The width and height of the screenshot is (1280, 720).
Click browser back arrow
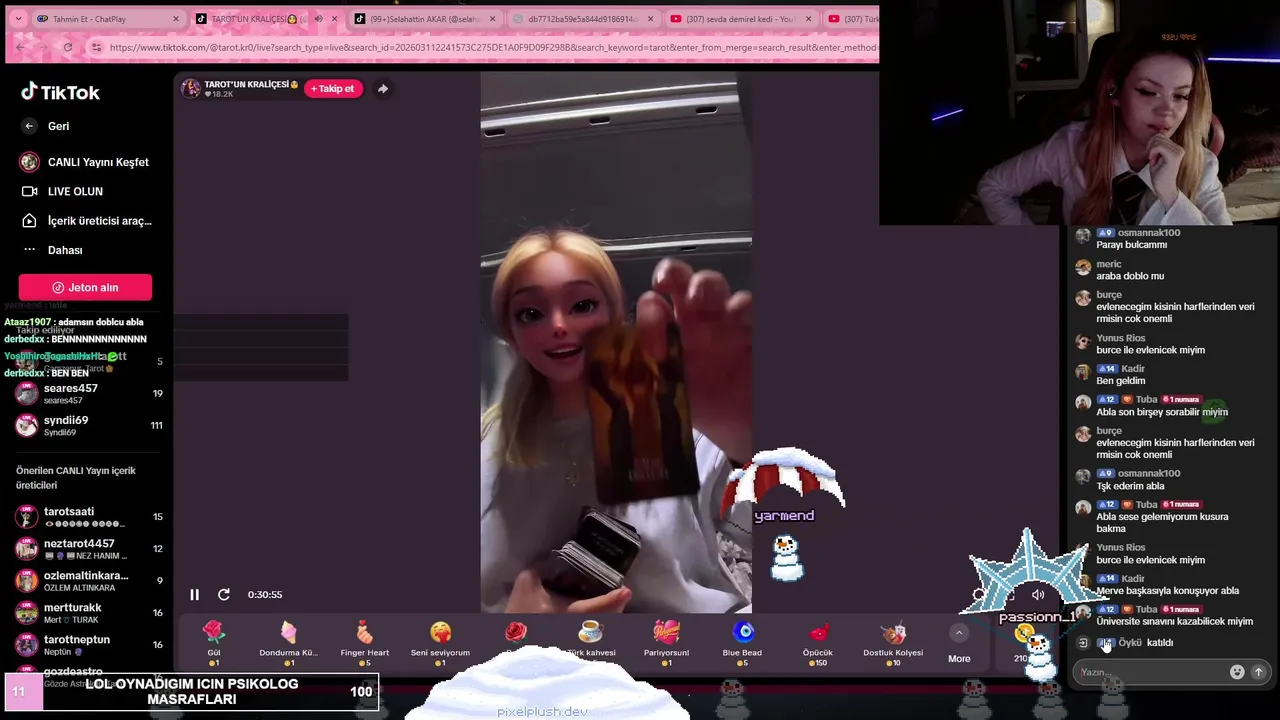21,47
